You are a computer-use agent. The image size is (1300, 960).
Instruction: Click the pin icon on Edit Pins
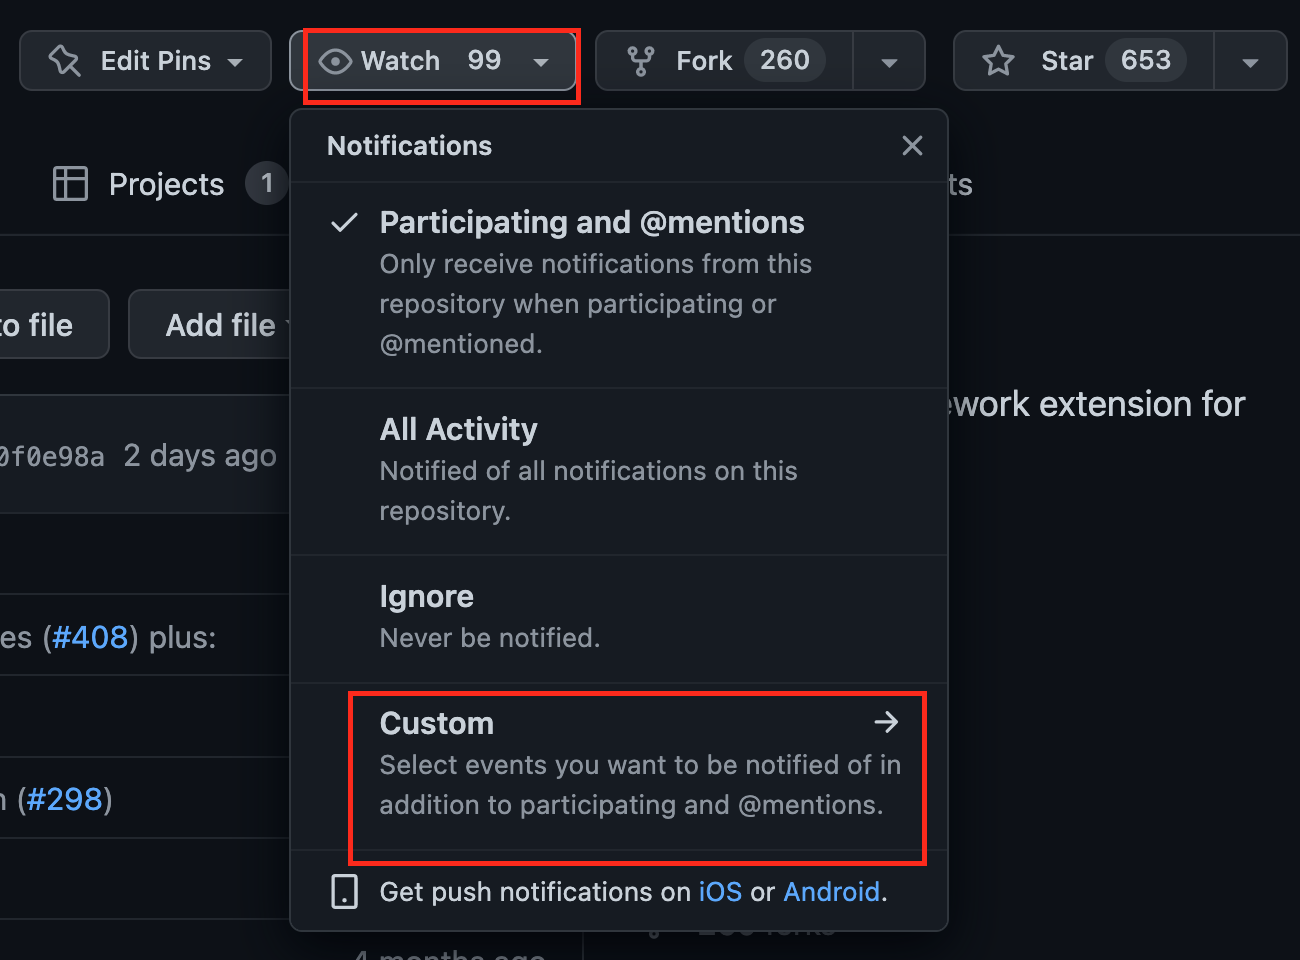pos(62,60)
